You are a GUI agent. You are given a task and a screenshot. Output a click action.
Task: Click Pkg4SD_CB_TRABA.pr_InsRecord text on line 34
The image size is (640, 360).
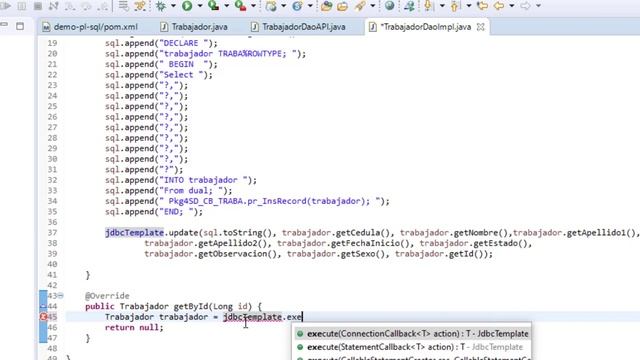(237, 201)
